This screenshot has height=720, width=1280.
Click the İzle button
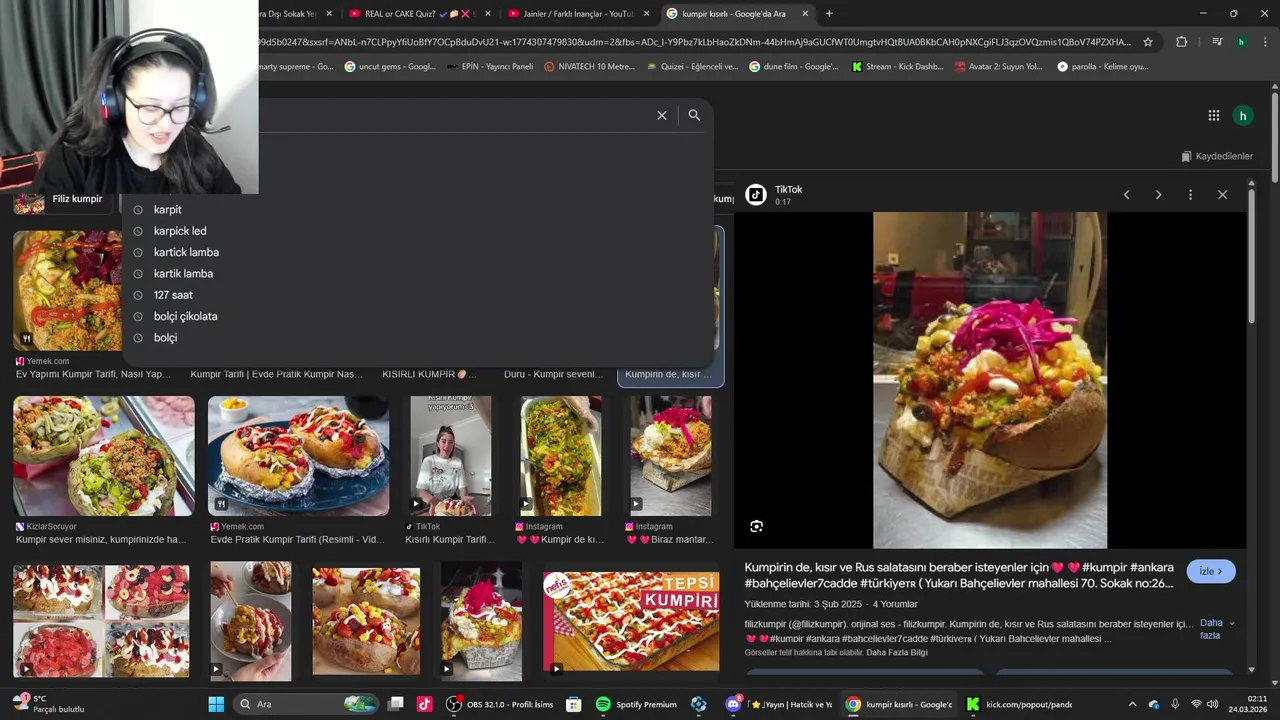(1211, 571)
